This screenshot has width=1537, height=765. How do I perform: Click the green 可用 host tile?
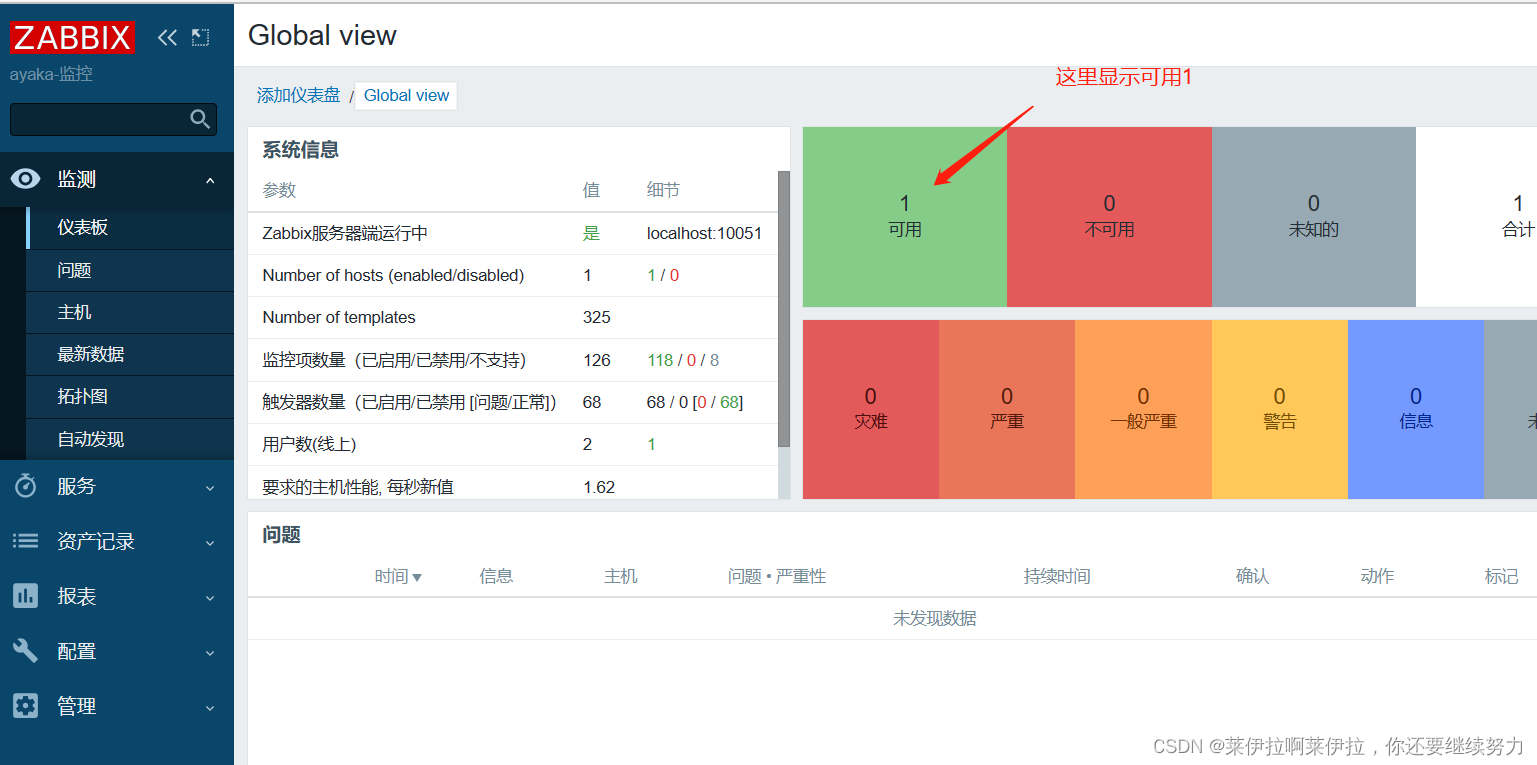tap(905, 216)
